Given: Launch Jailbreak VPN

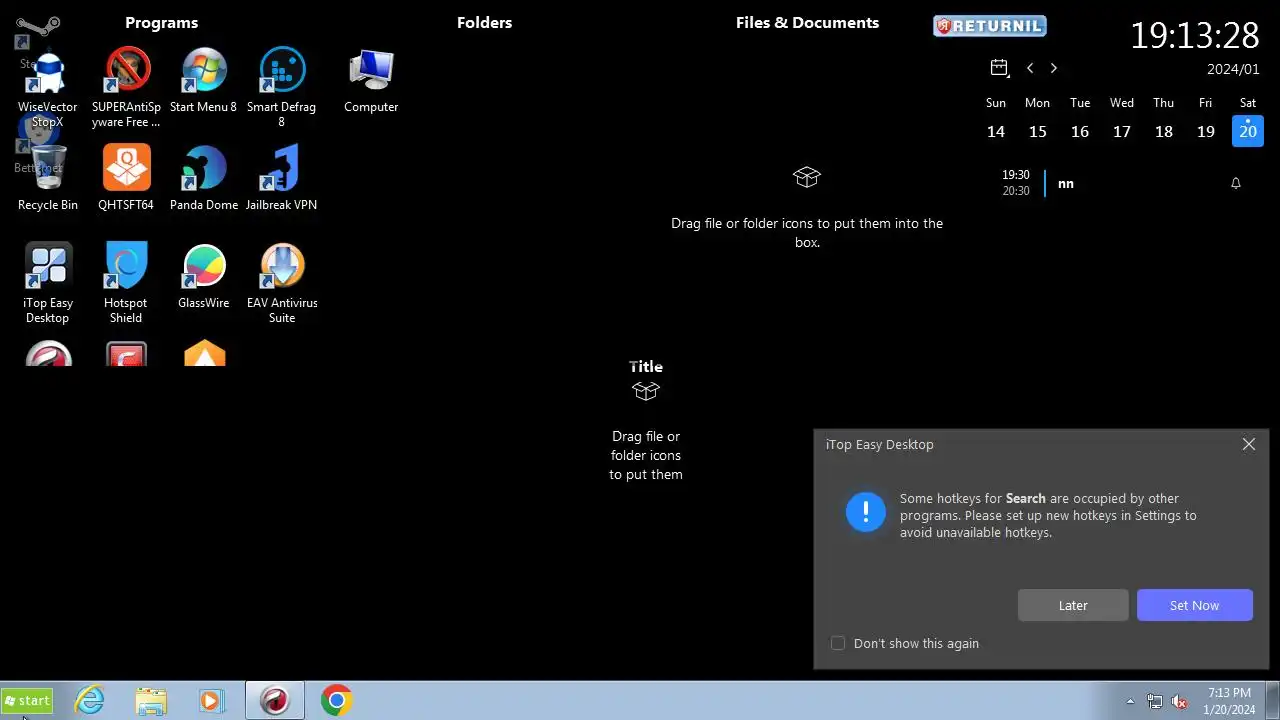Looking at the screenshot, I should (x=282, y=178).
